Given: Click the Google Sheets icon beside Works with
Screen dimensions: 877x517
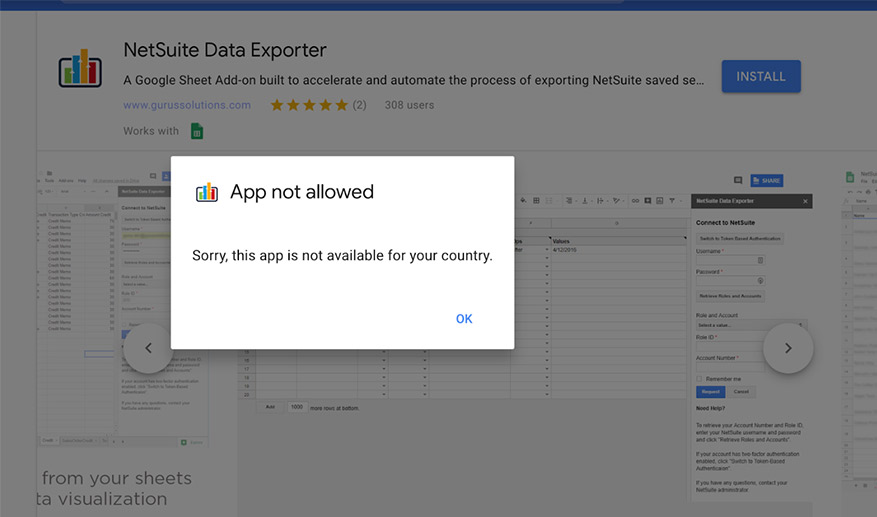Looking at the screenshot, I should [197, 131].
